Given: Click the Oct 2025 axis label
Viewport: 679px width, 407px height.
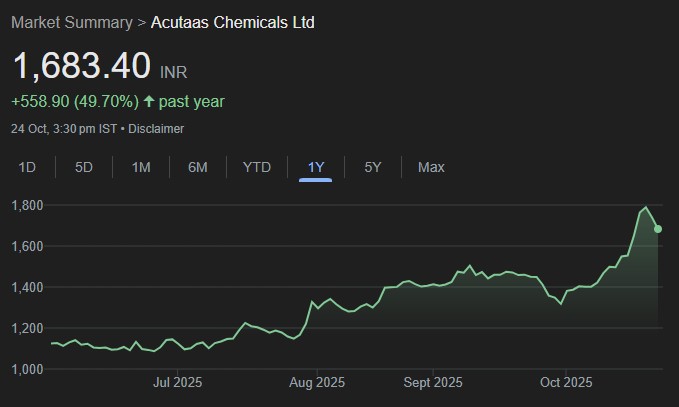Looking at the screenshot, I should 565,382.
